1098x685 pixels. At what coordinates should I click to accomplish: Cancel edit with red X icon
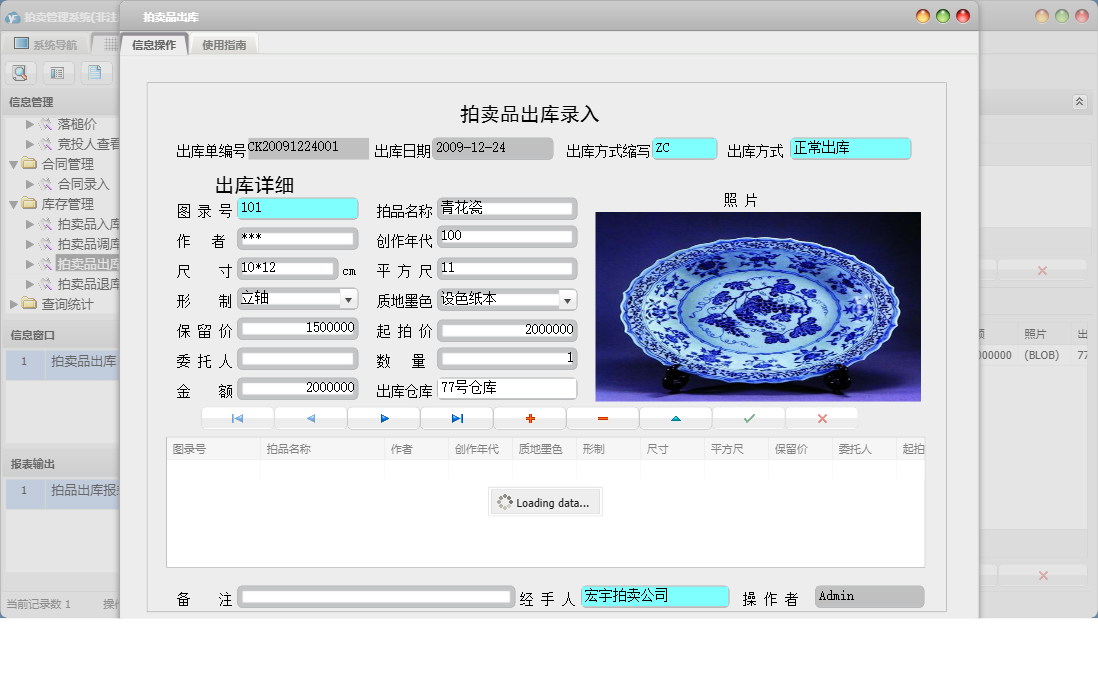[x=822, y=419]
